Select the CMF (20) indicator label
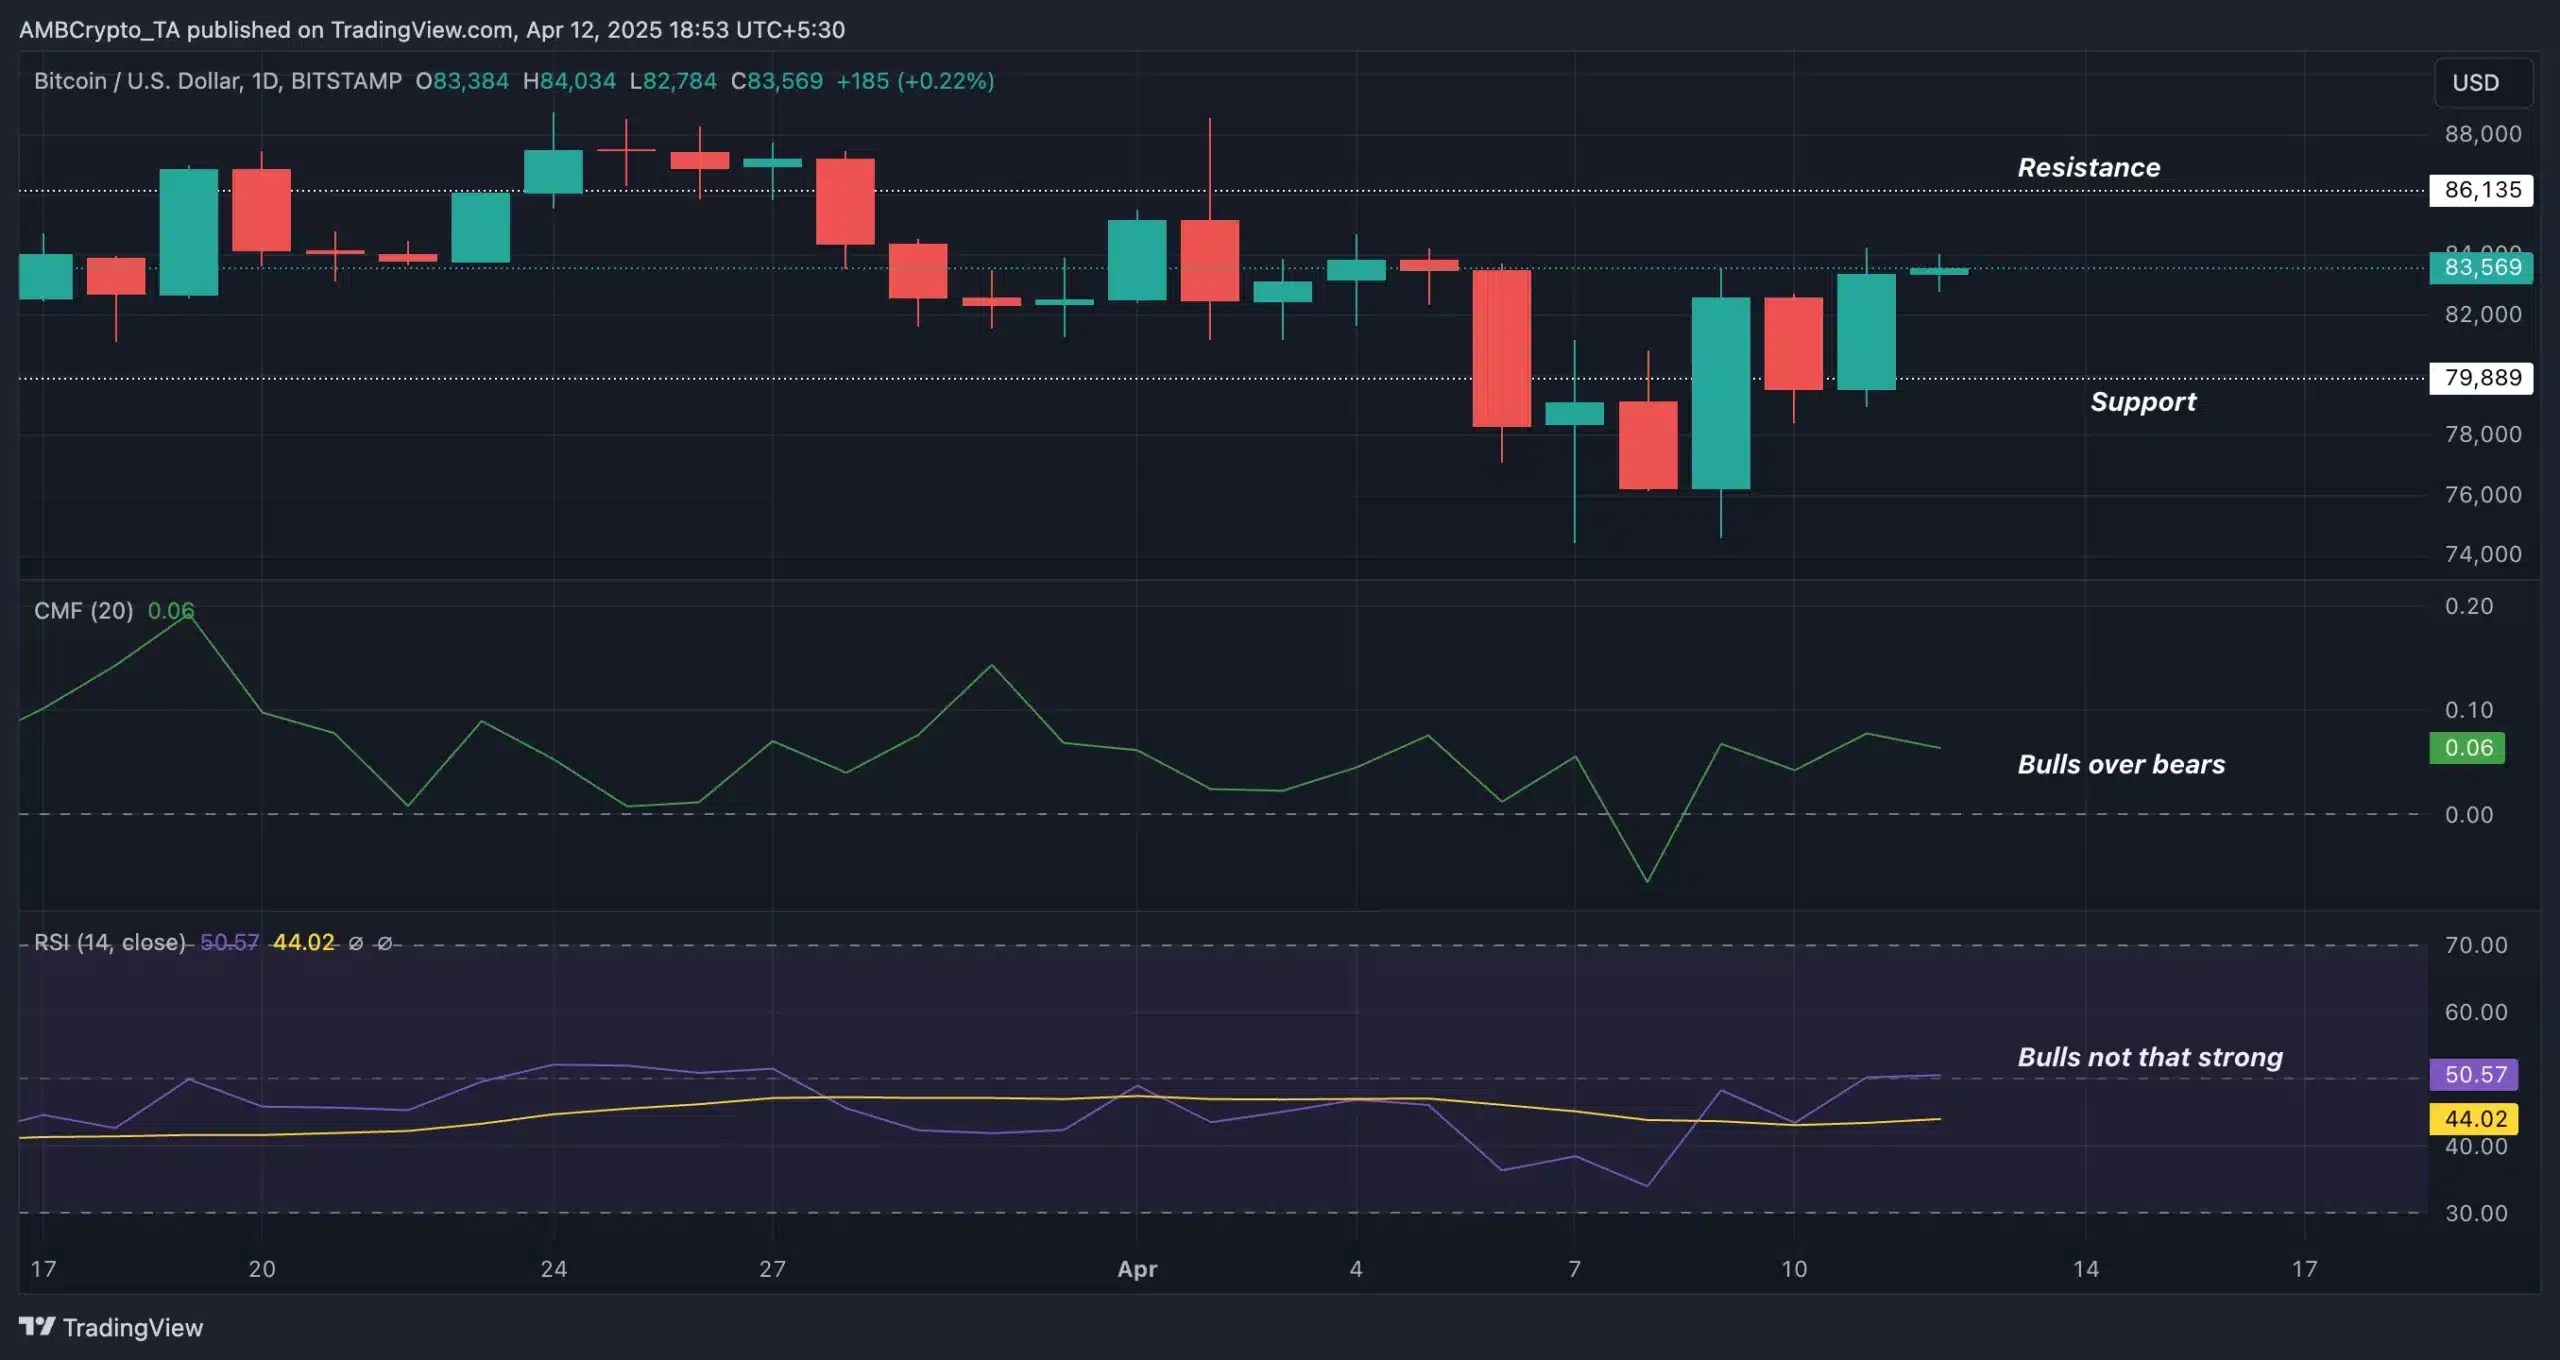2560x1360 pixels. pos(83,611)
